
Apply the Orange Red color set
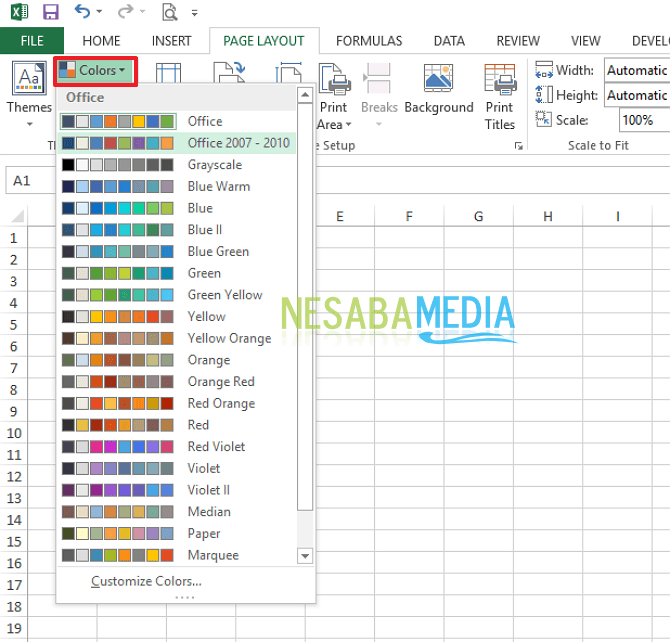(176, 381)
